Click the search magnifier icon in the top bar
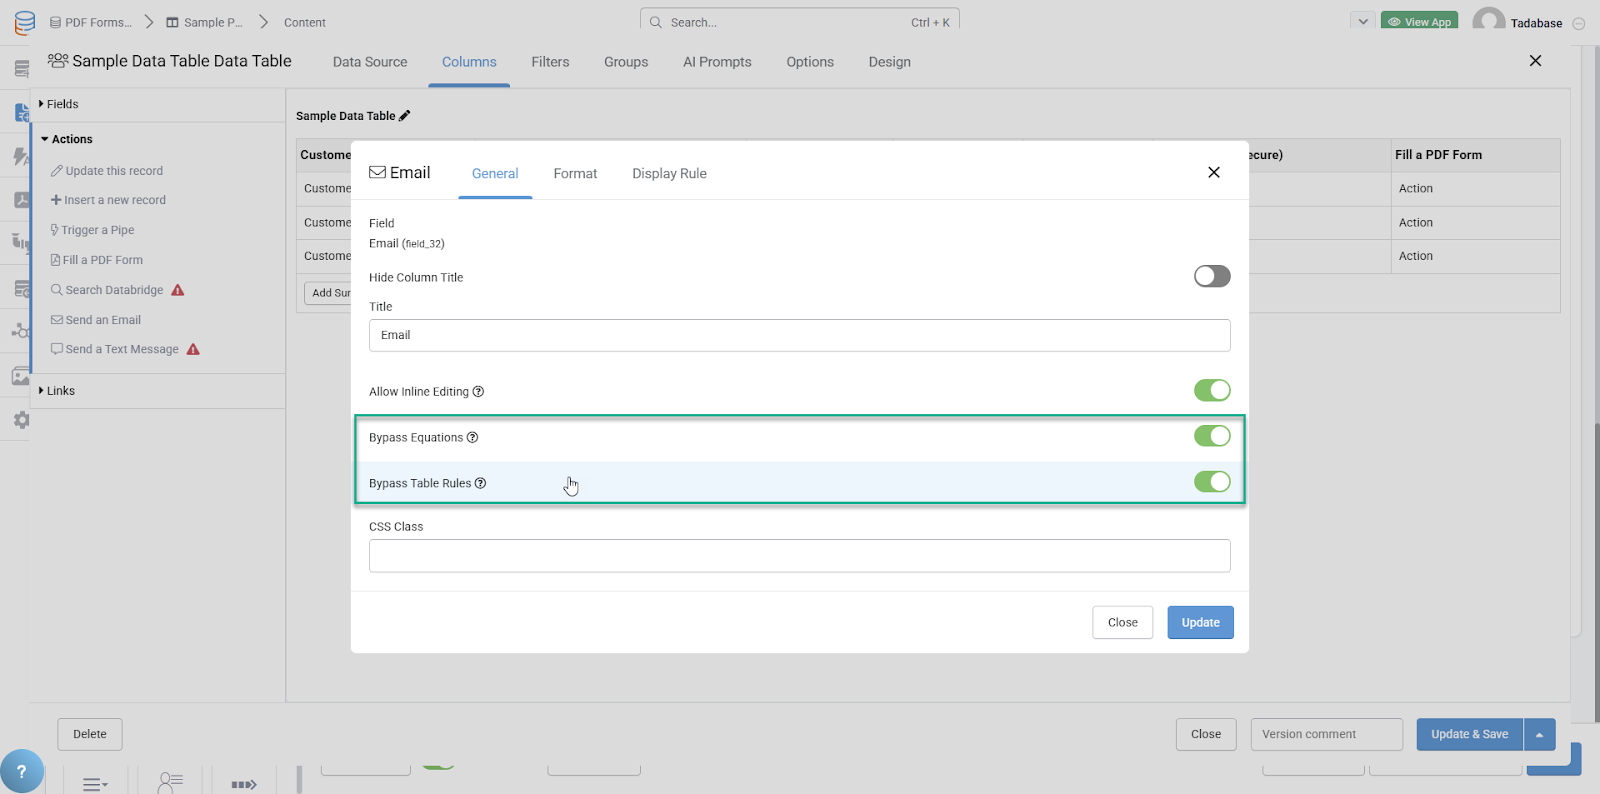The width and height of the screenshot is (1600, 794). tap(655, 22)
